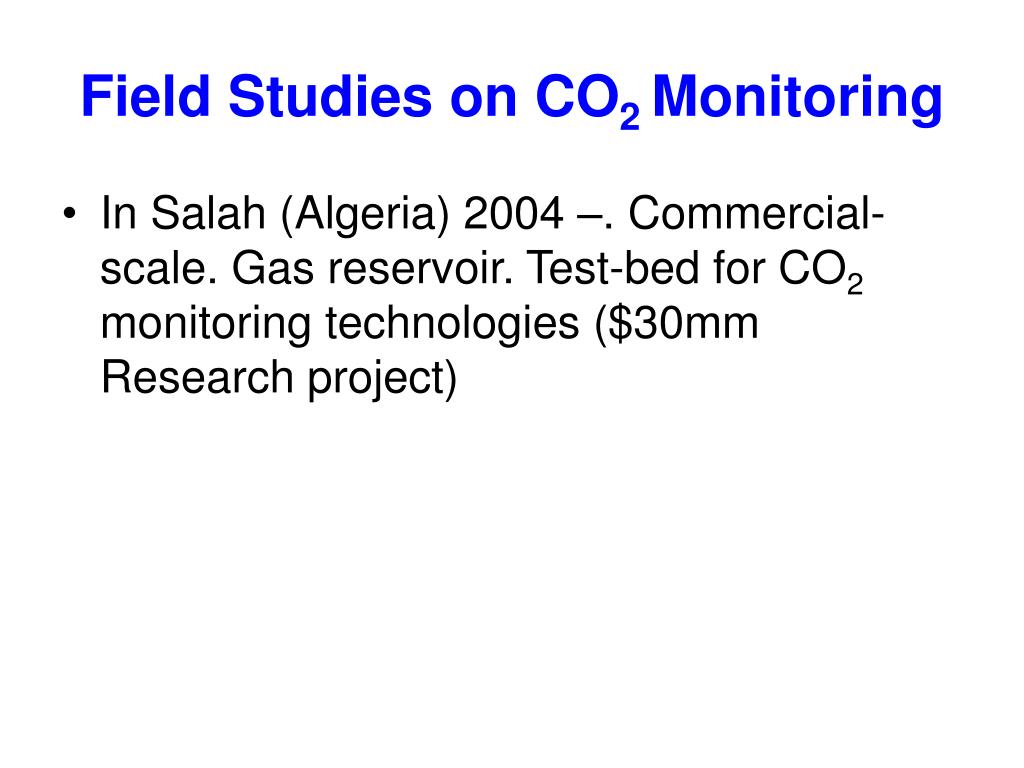Click the word 'Research'
The height and width of the screenshot is (768, 1024).
[x=197, y=377]
